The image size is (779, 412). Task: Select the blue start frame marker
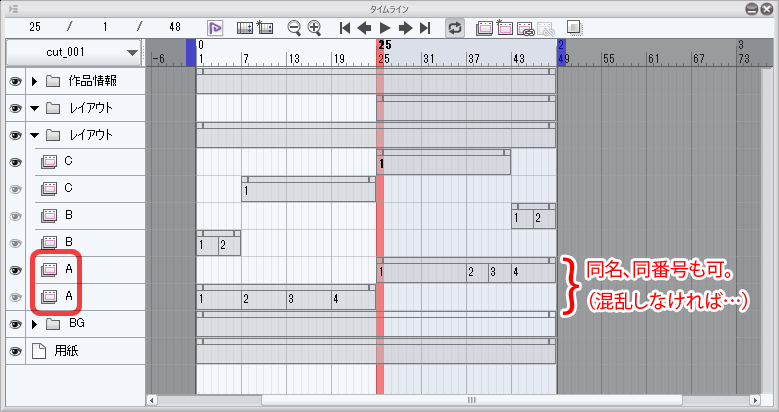[x=191, y=53]
